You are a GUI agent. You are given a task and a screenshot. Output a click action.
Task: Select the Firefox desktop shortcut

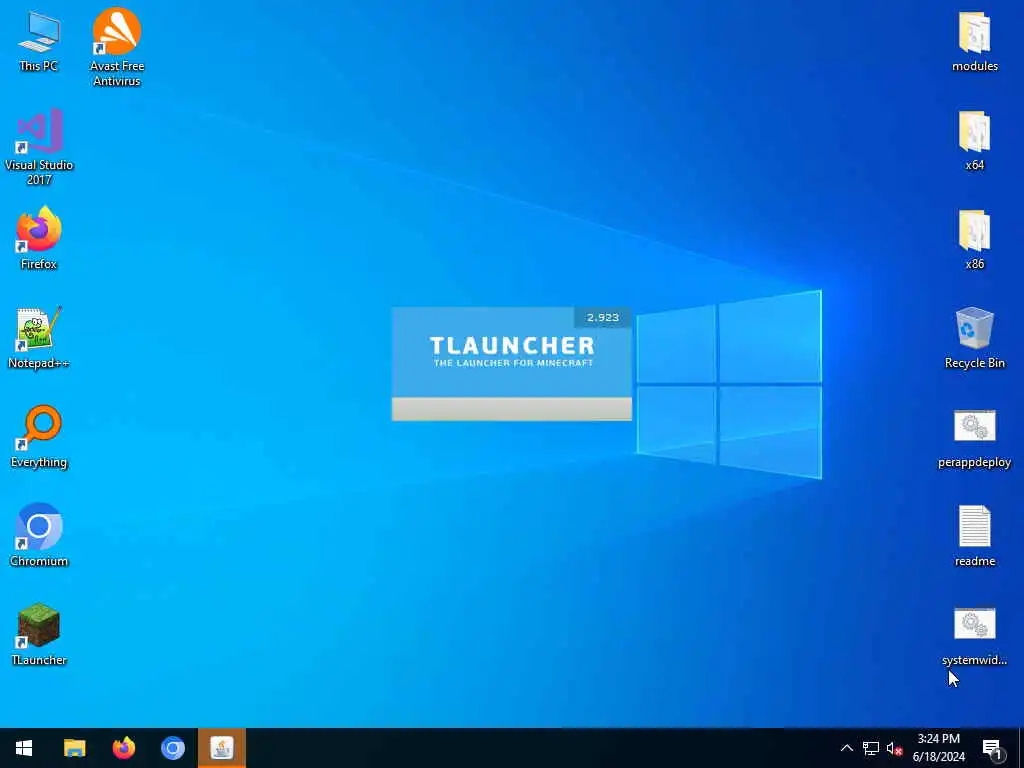[39, 238]
